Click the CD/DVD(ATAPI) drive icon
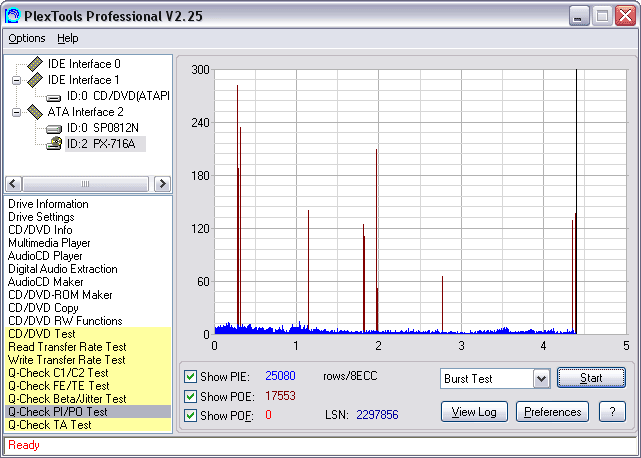Screen dimensions: 641x458 (53, 97)
